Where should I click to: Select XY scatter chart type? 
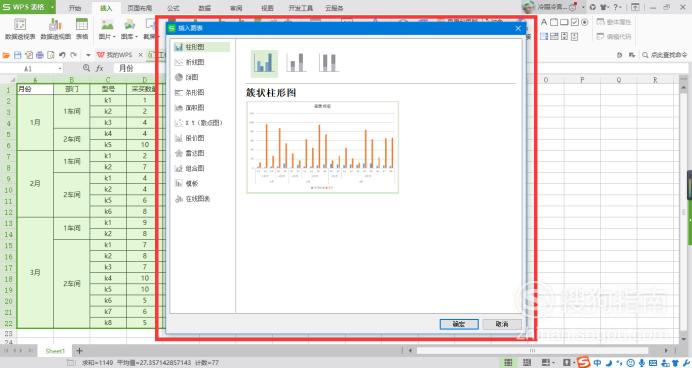click(x=199, y=123)
